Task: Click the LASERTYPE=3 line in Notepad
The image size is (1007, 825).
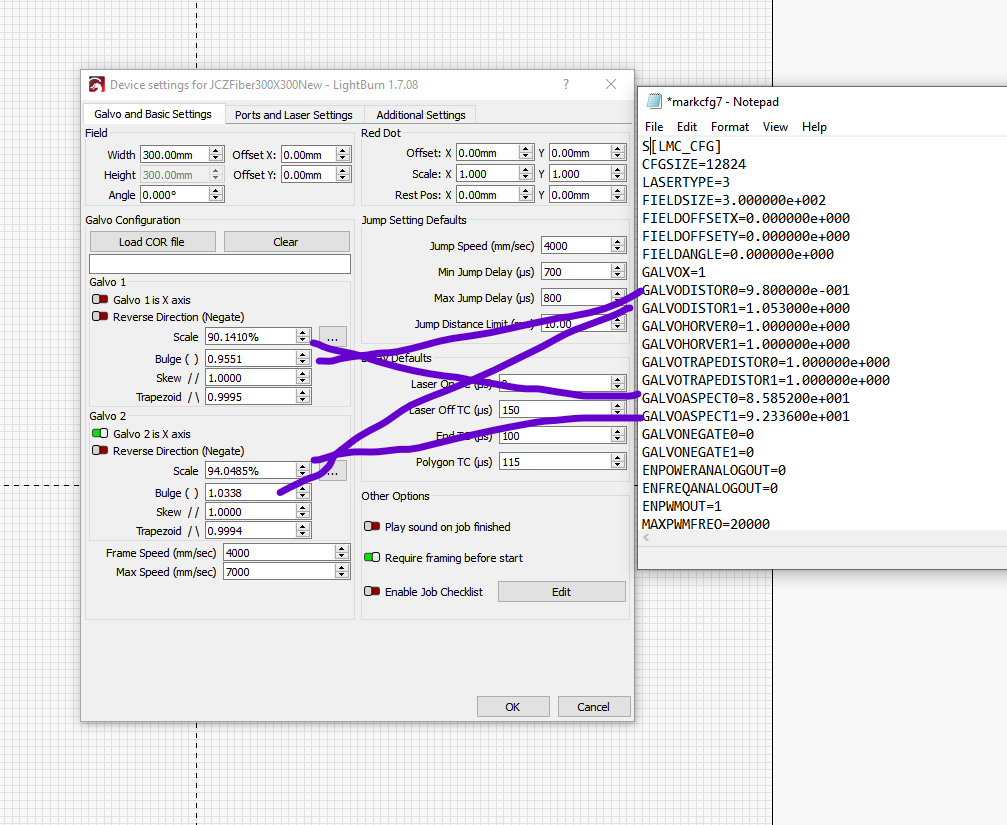Action: point(686,182)
